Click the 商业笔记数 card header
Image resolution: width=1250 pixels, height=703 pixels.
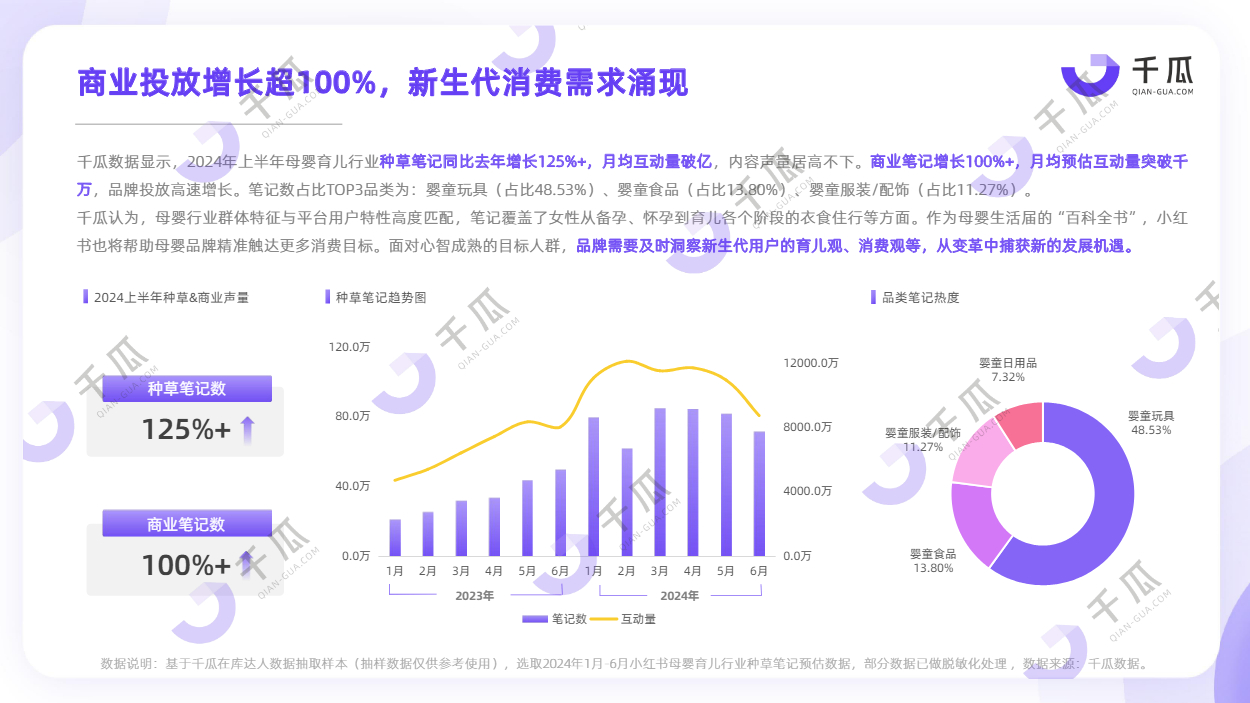pos(186,523)
